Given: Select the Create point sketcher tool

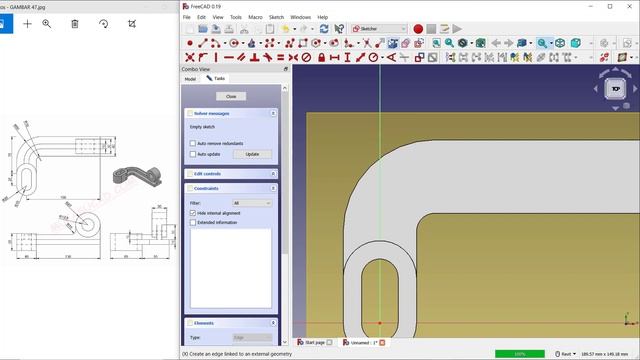Looking at the screenshot, I should point(190,43).
